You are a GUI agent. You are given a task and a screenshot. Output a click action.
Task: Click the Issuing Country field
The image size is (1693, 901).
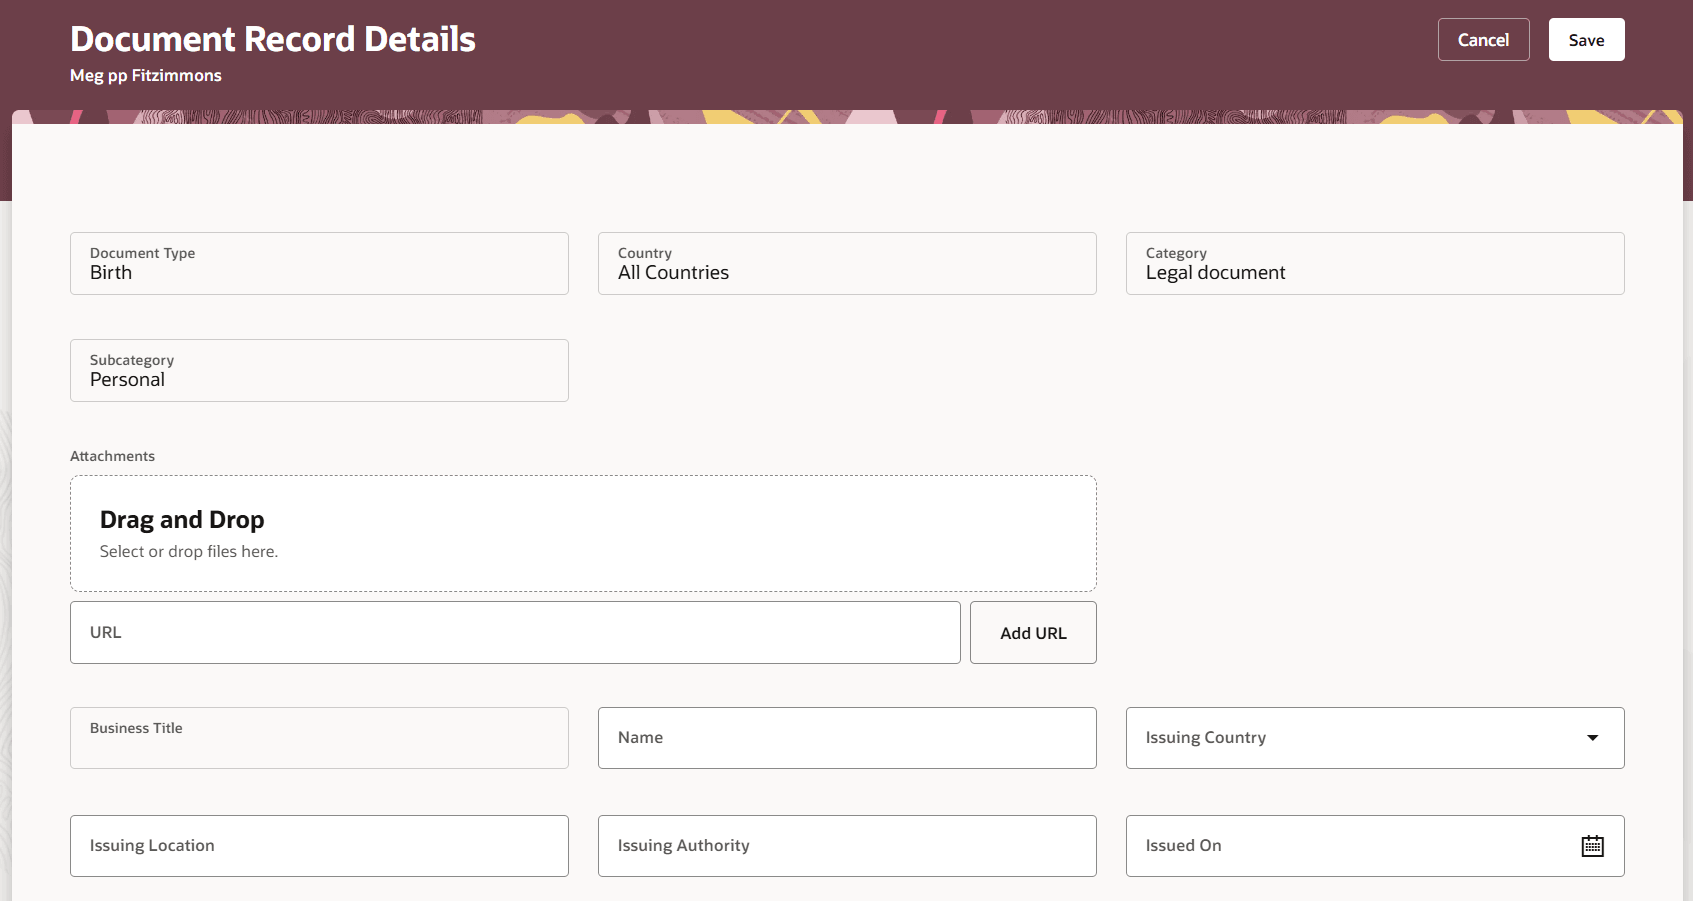pyautogui.click(x=1330, y=738)
